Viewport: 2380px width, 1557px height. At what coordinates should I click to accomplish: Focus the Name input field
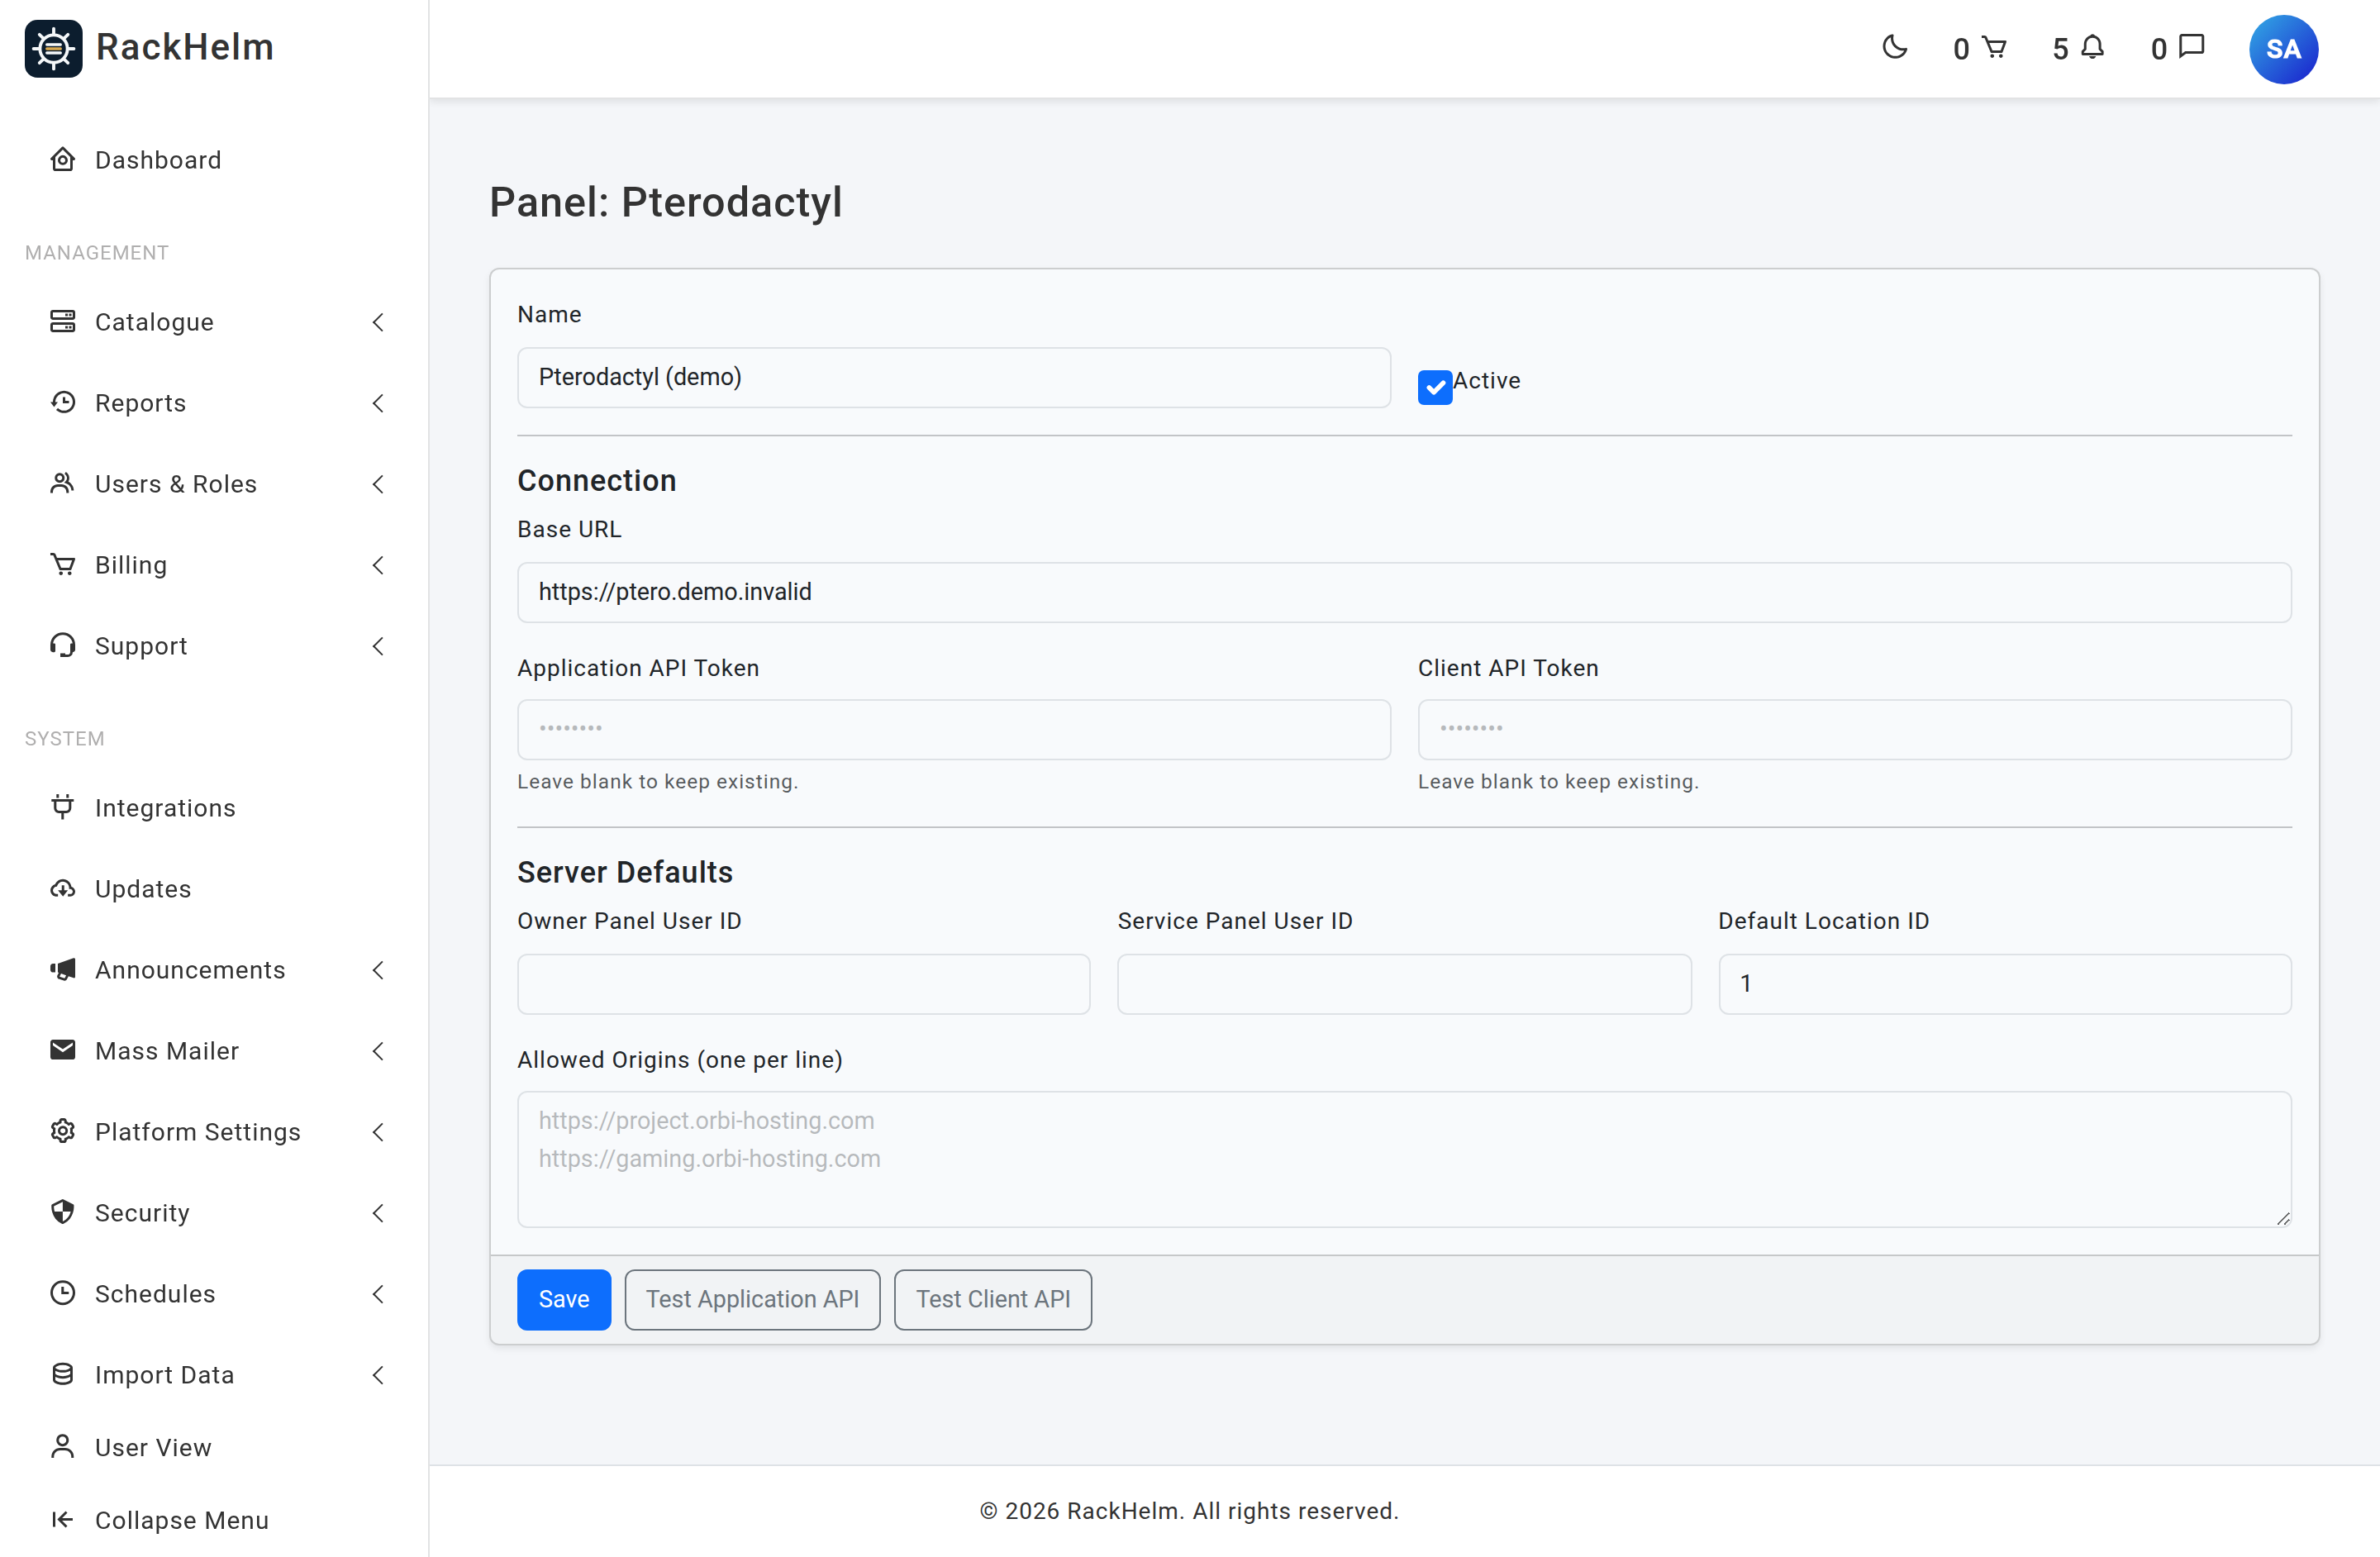[954, 377]
